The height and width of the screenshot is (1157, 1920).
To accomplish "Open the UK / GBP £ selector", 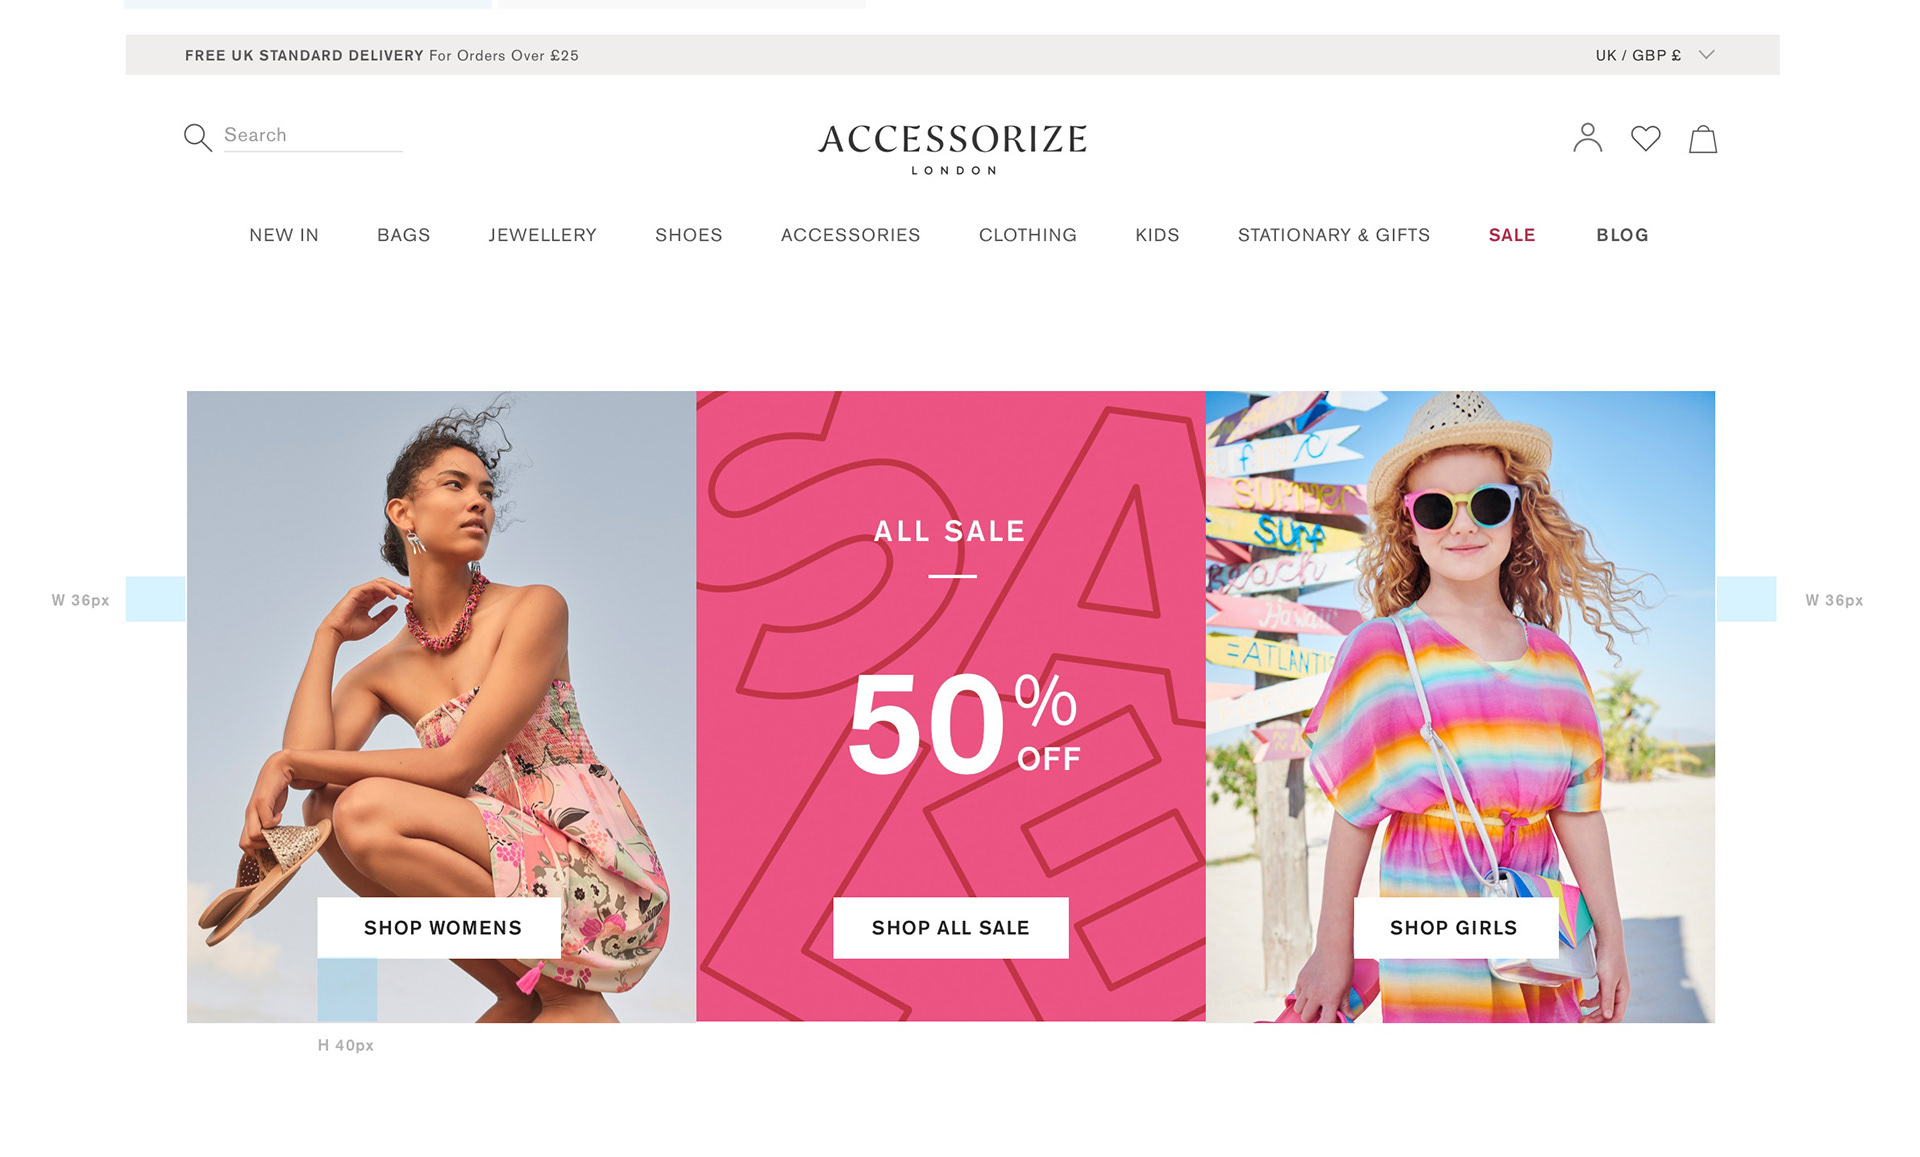I will (x=1655, y=55).
